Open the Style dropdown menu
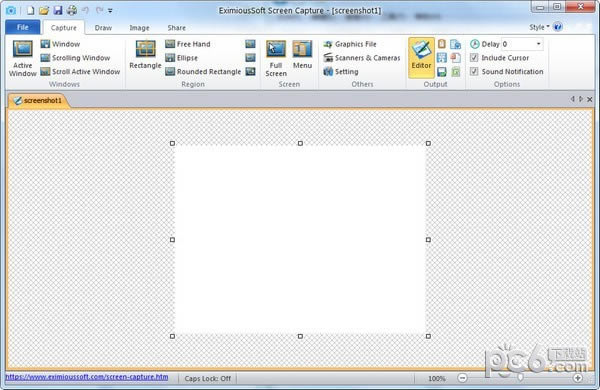This screenshot has width=600, height=390. point(539,27)
